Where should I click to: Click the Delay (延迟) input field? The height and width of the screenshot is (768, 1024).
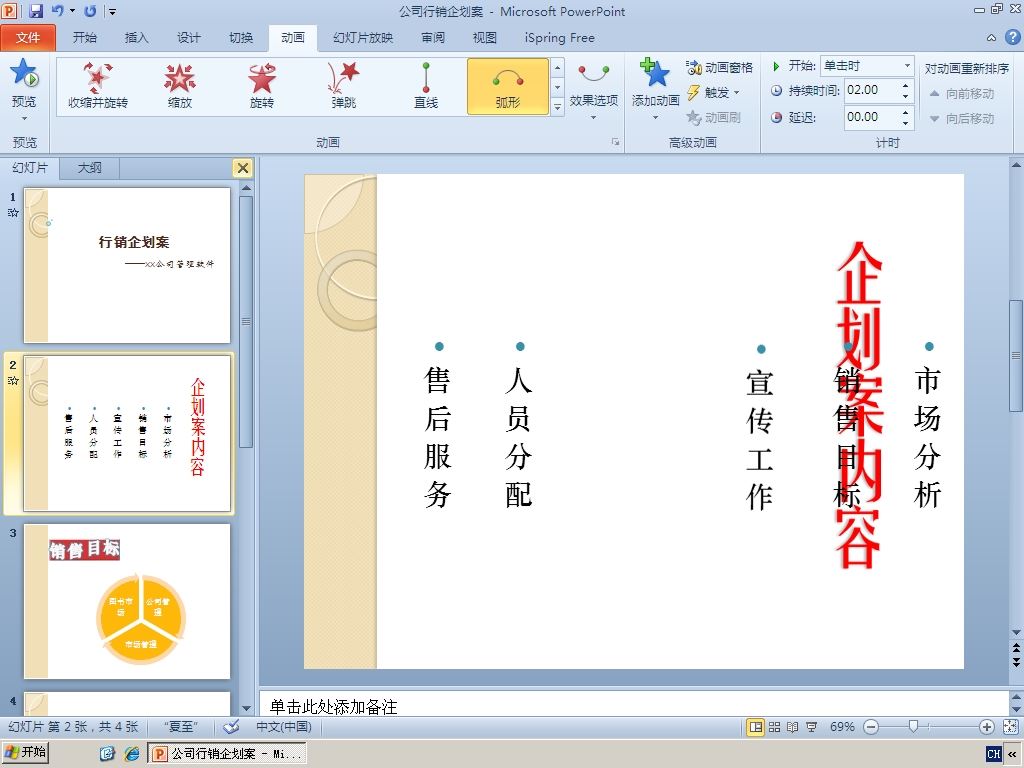coord(871,118)
